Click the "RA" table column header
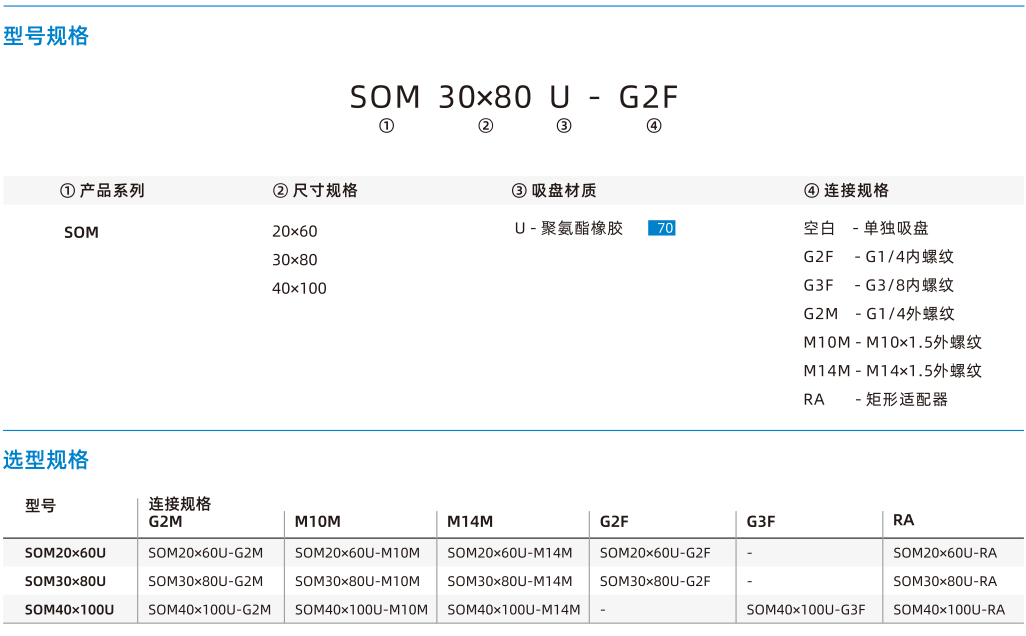The image size is (1026, 636). [904, 520]
